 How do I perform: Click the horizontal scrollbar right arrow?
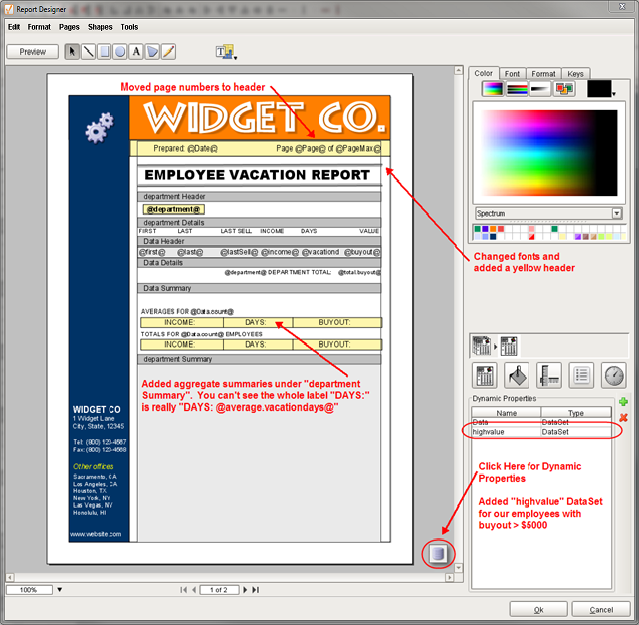pos(450,577)
